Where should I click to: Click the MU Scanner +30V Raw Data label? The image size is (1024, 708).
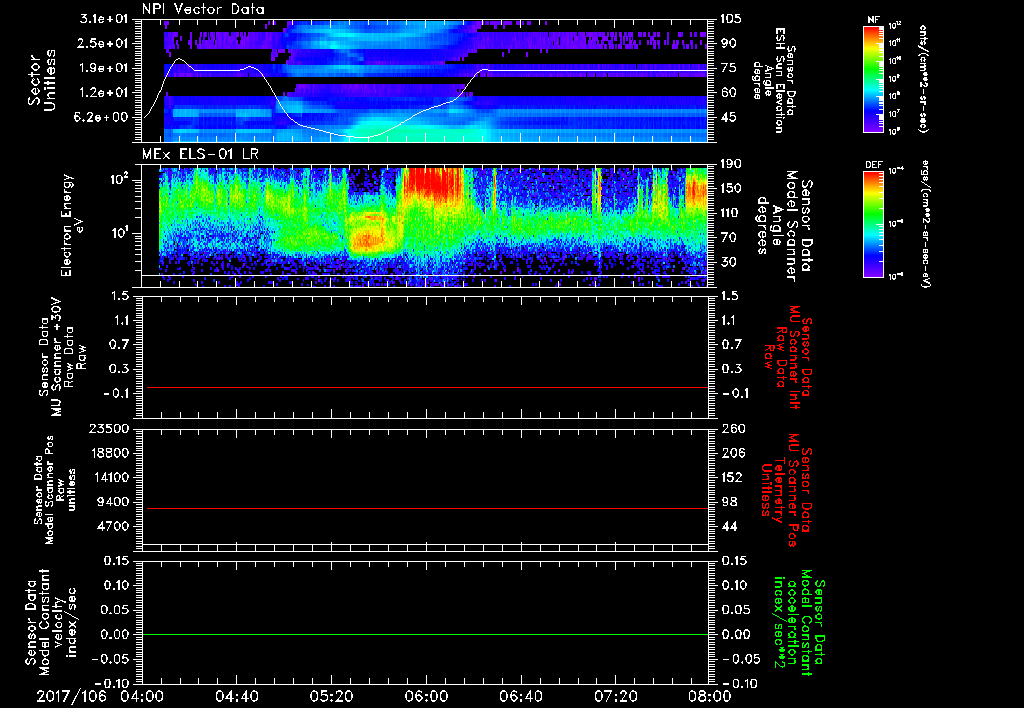click(x=63, y=357)
